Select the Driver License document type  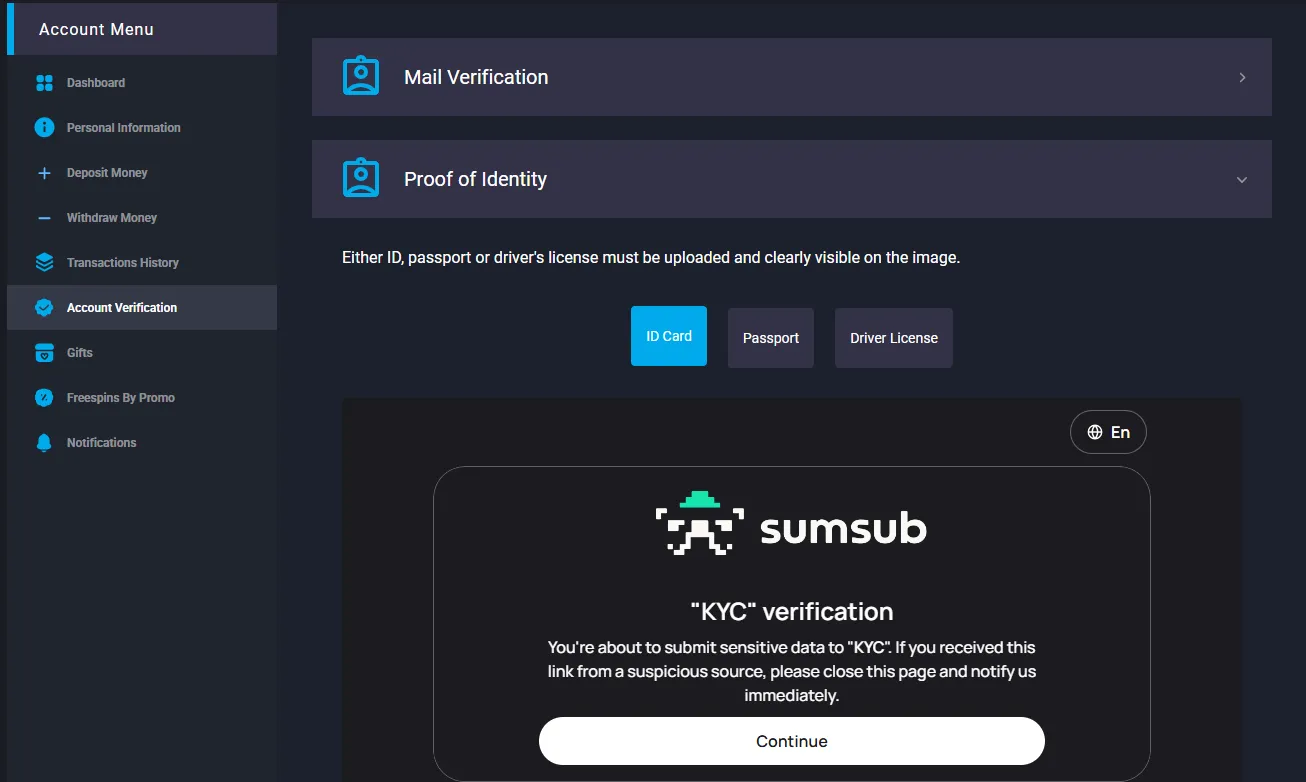click(x=894, y=338)
